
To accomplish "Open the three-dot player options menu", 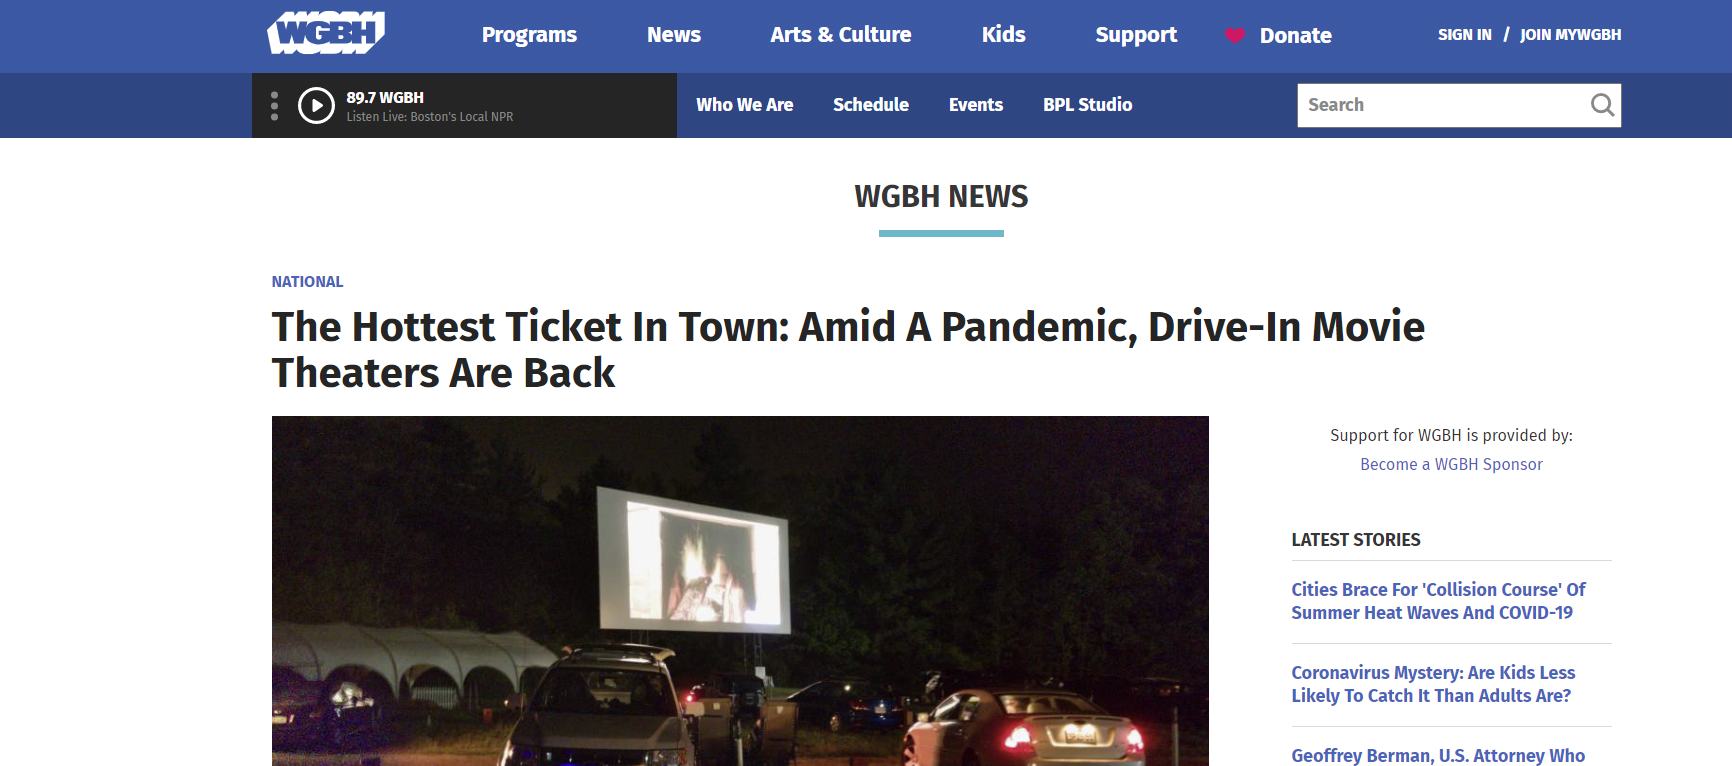I will coord(275,105).
